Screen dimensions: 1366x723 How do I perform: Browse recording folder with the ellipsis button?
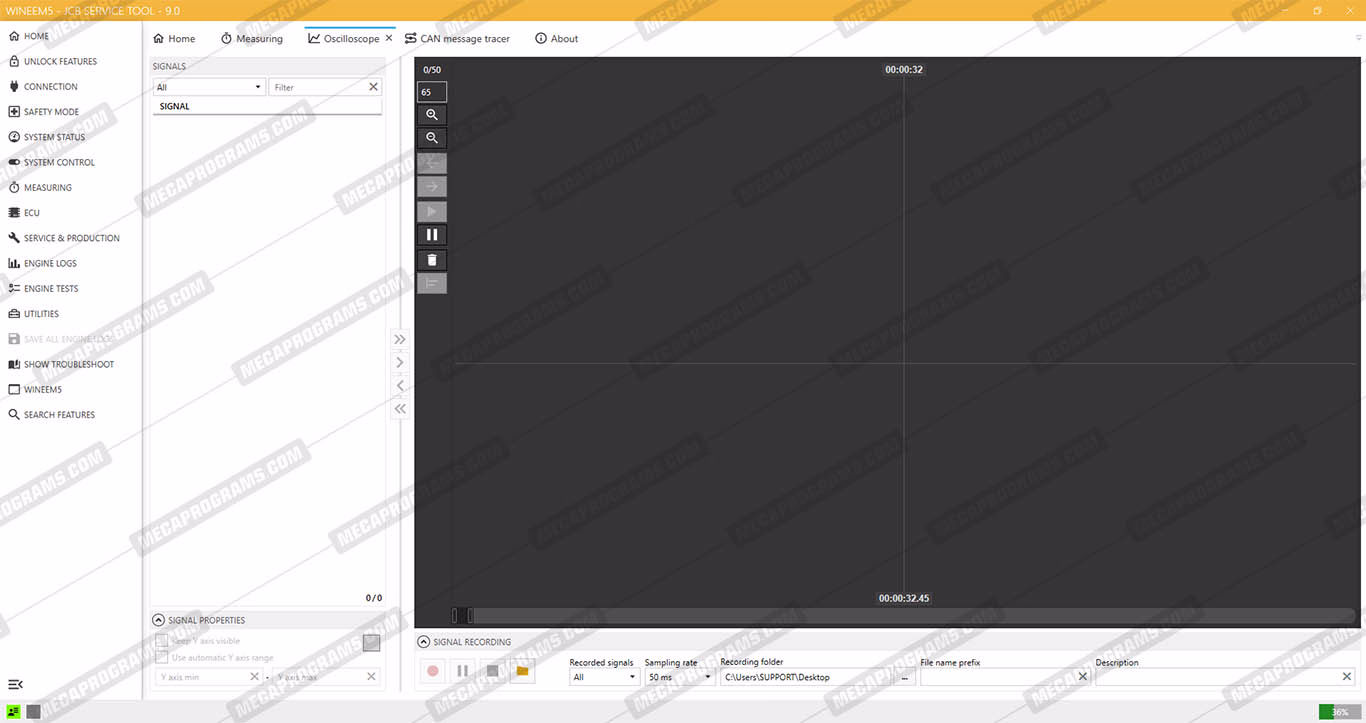tap(903, 677)
